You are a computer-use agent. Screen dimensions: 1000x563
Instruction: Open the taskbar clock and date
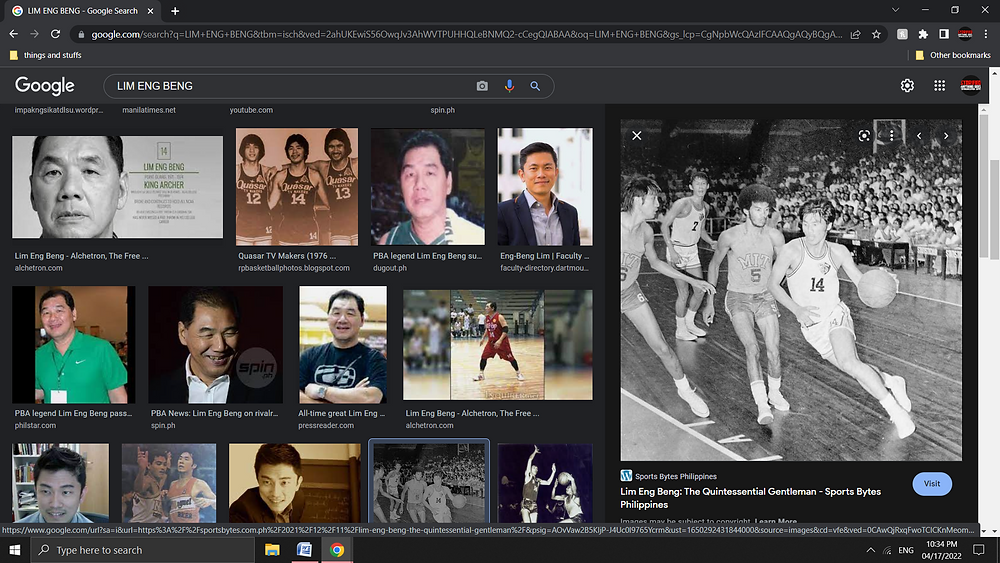pos(941,550)
